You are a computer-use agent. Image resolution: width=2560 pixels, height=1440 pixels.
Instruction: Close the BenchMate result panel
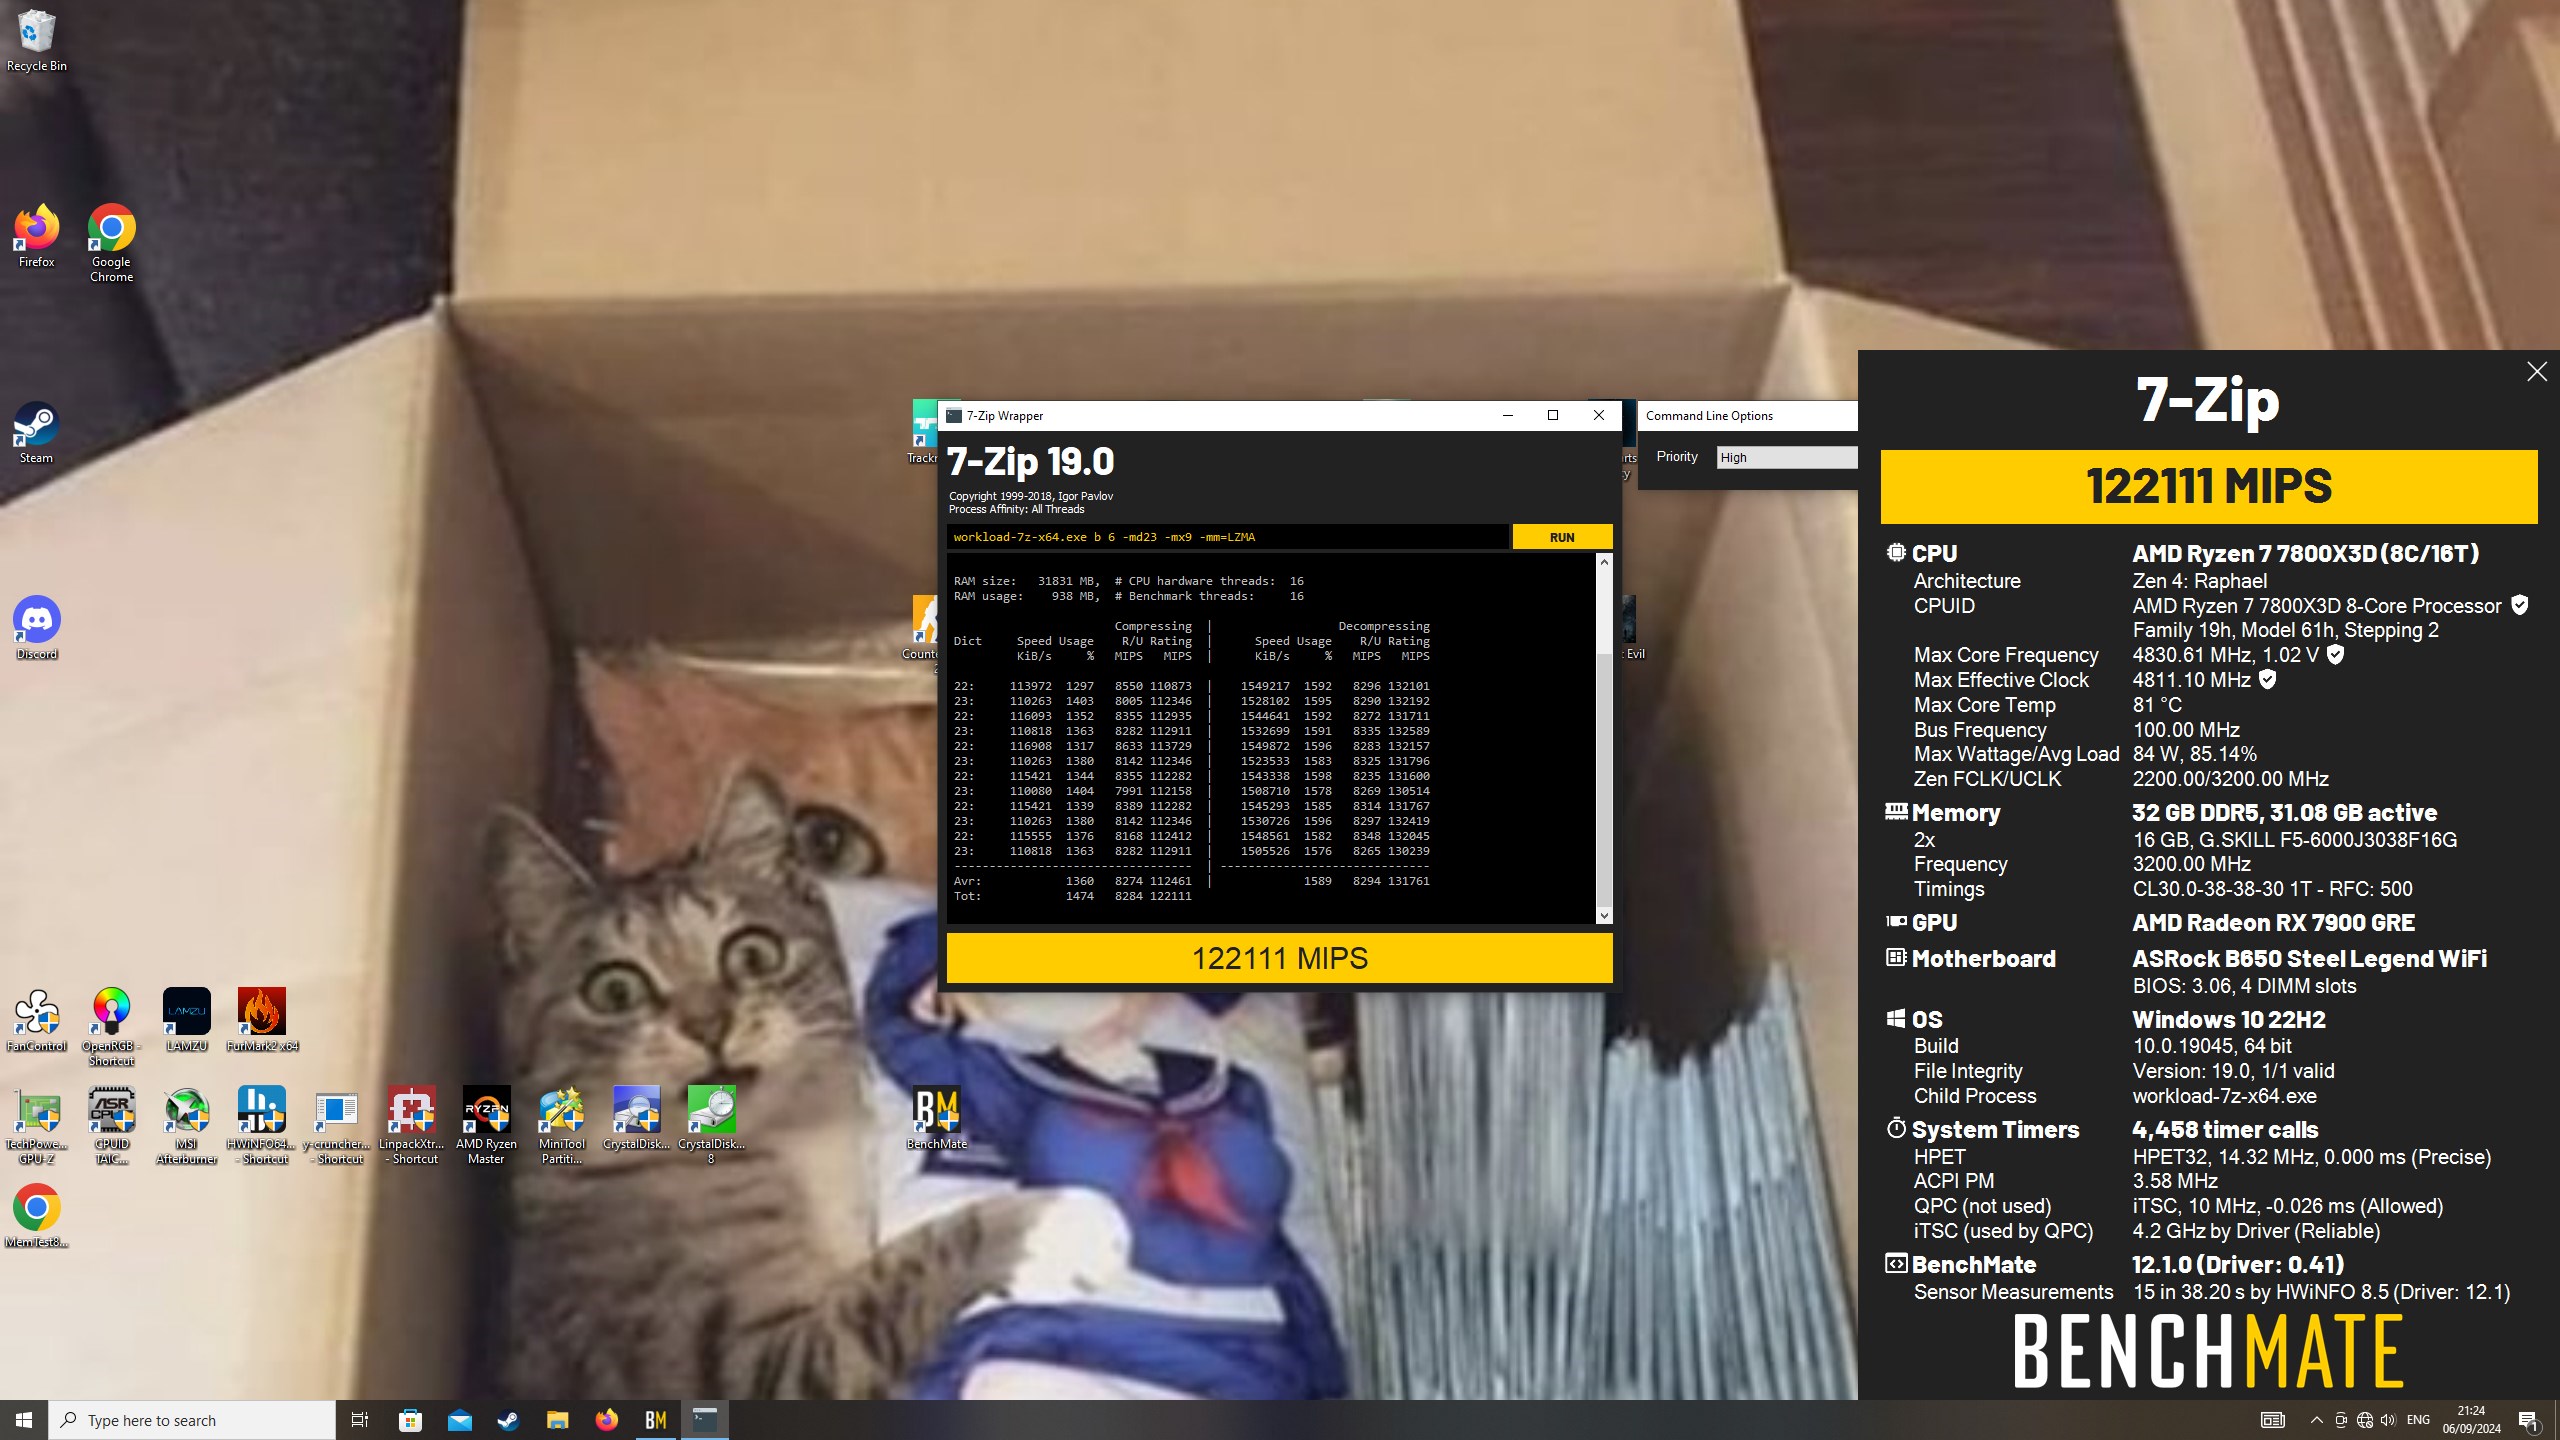click(x=2536, y=372)
